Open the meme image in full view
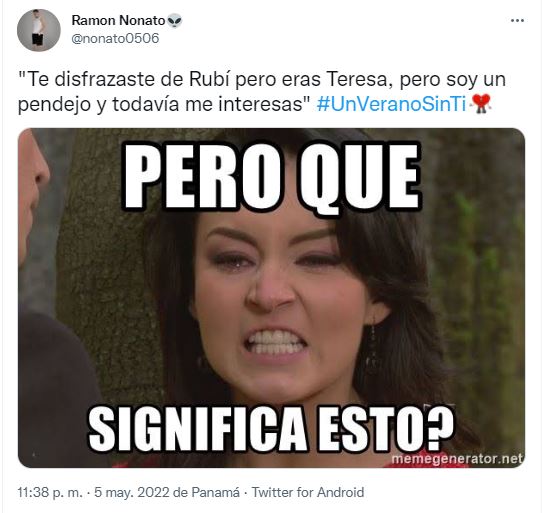Screen dimensions: 542x513 coord(271,298)
